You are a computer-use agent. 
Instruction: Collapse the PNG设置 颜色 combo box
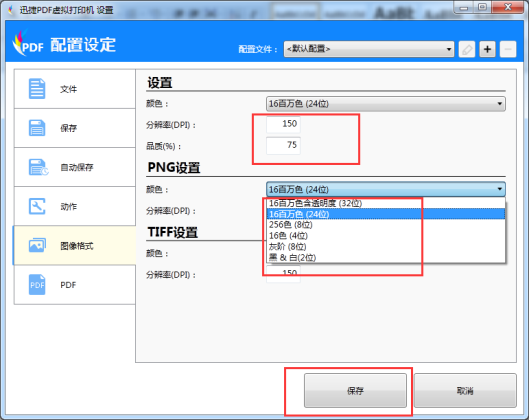386,189
